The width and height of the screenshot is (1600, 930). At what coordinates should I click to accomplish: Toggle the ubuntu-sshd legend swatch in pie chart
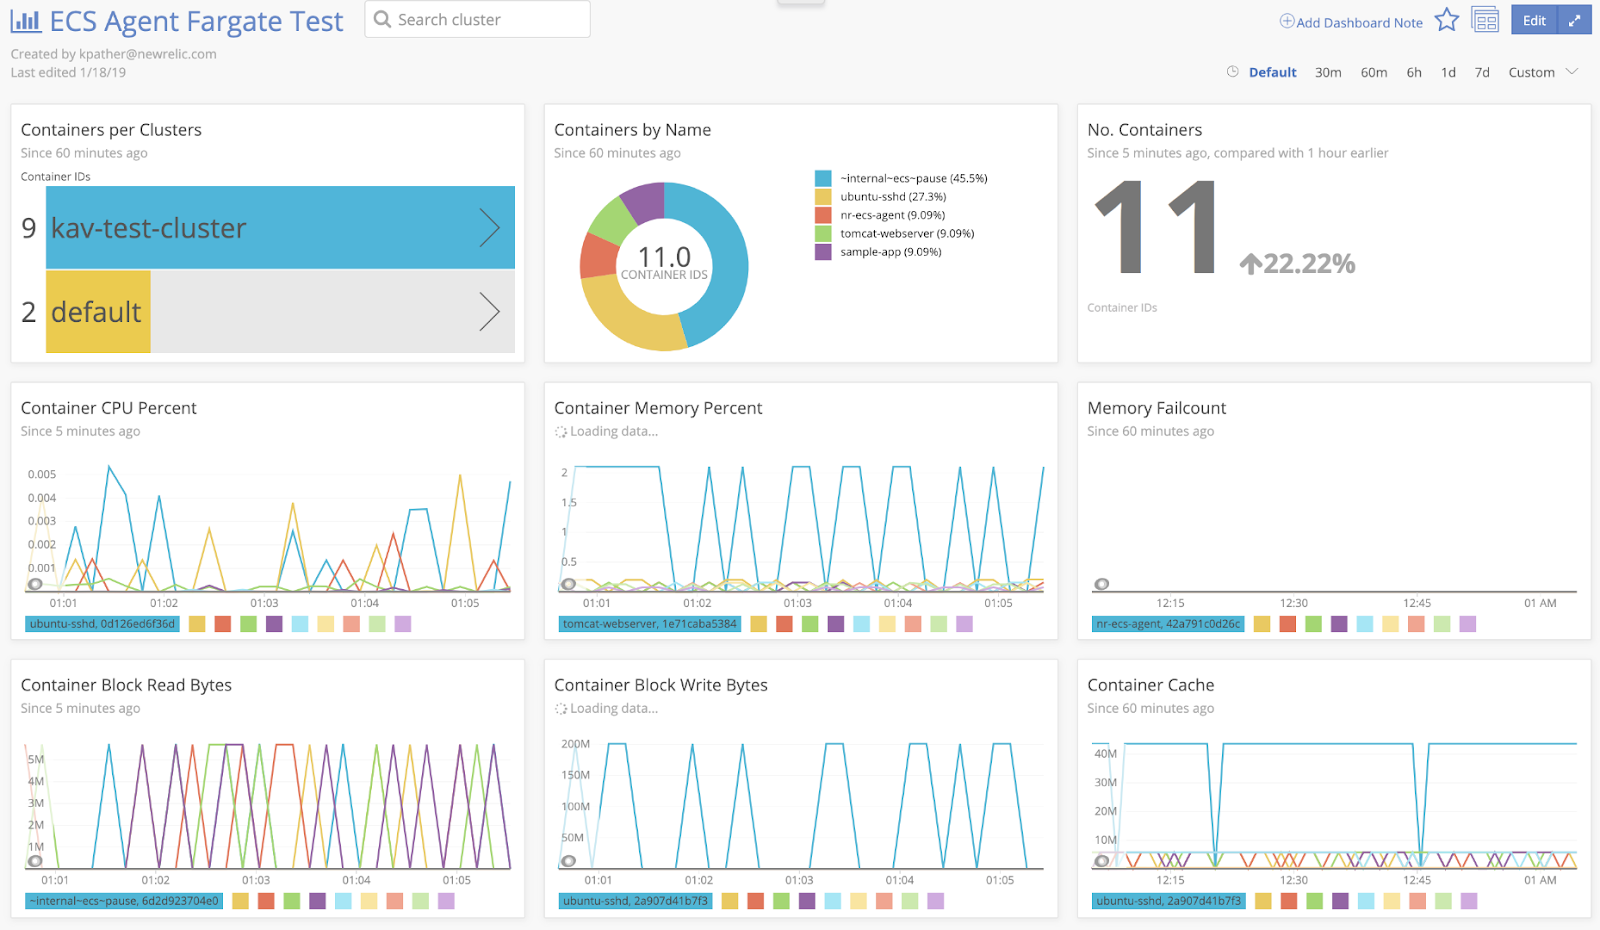pos(823,197)
